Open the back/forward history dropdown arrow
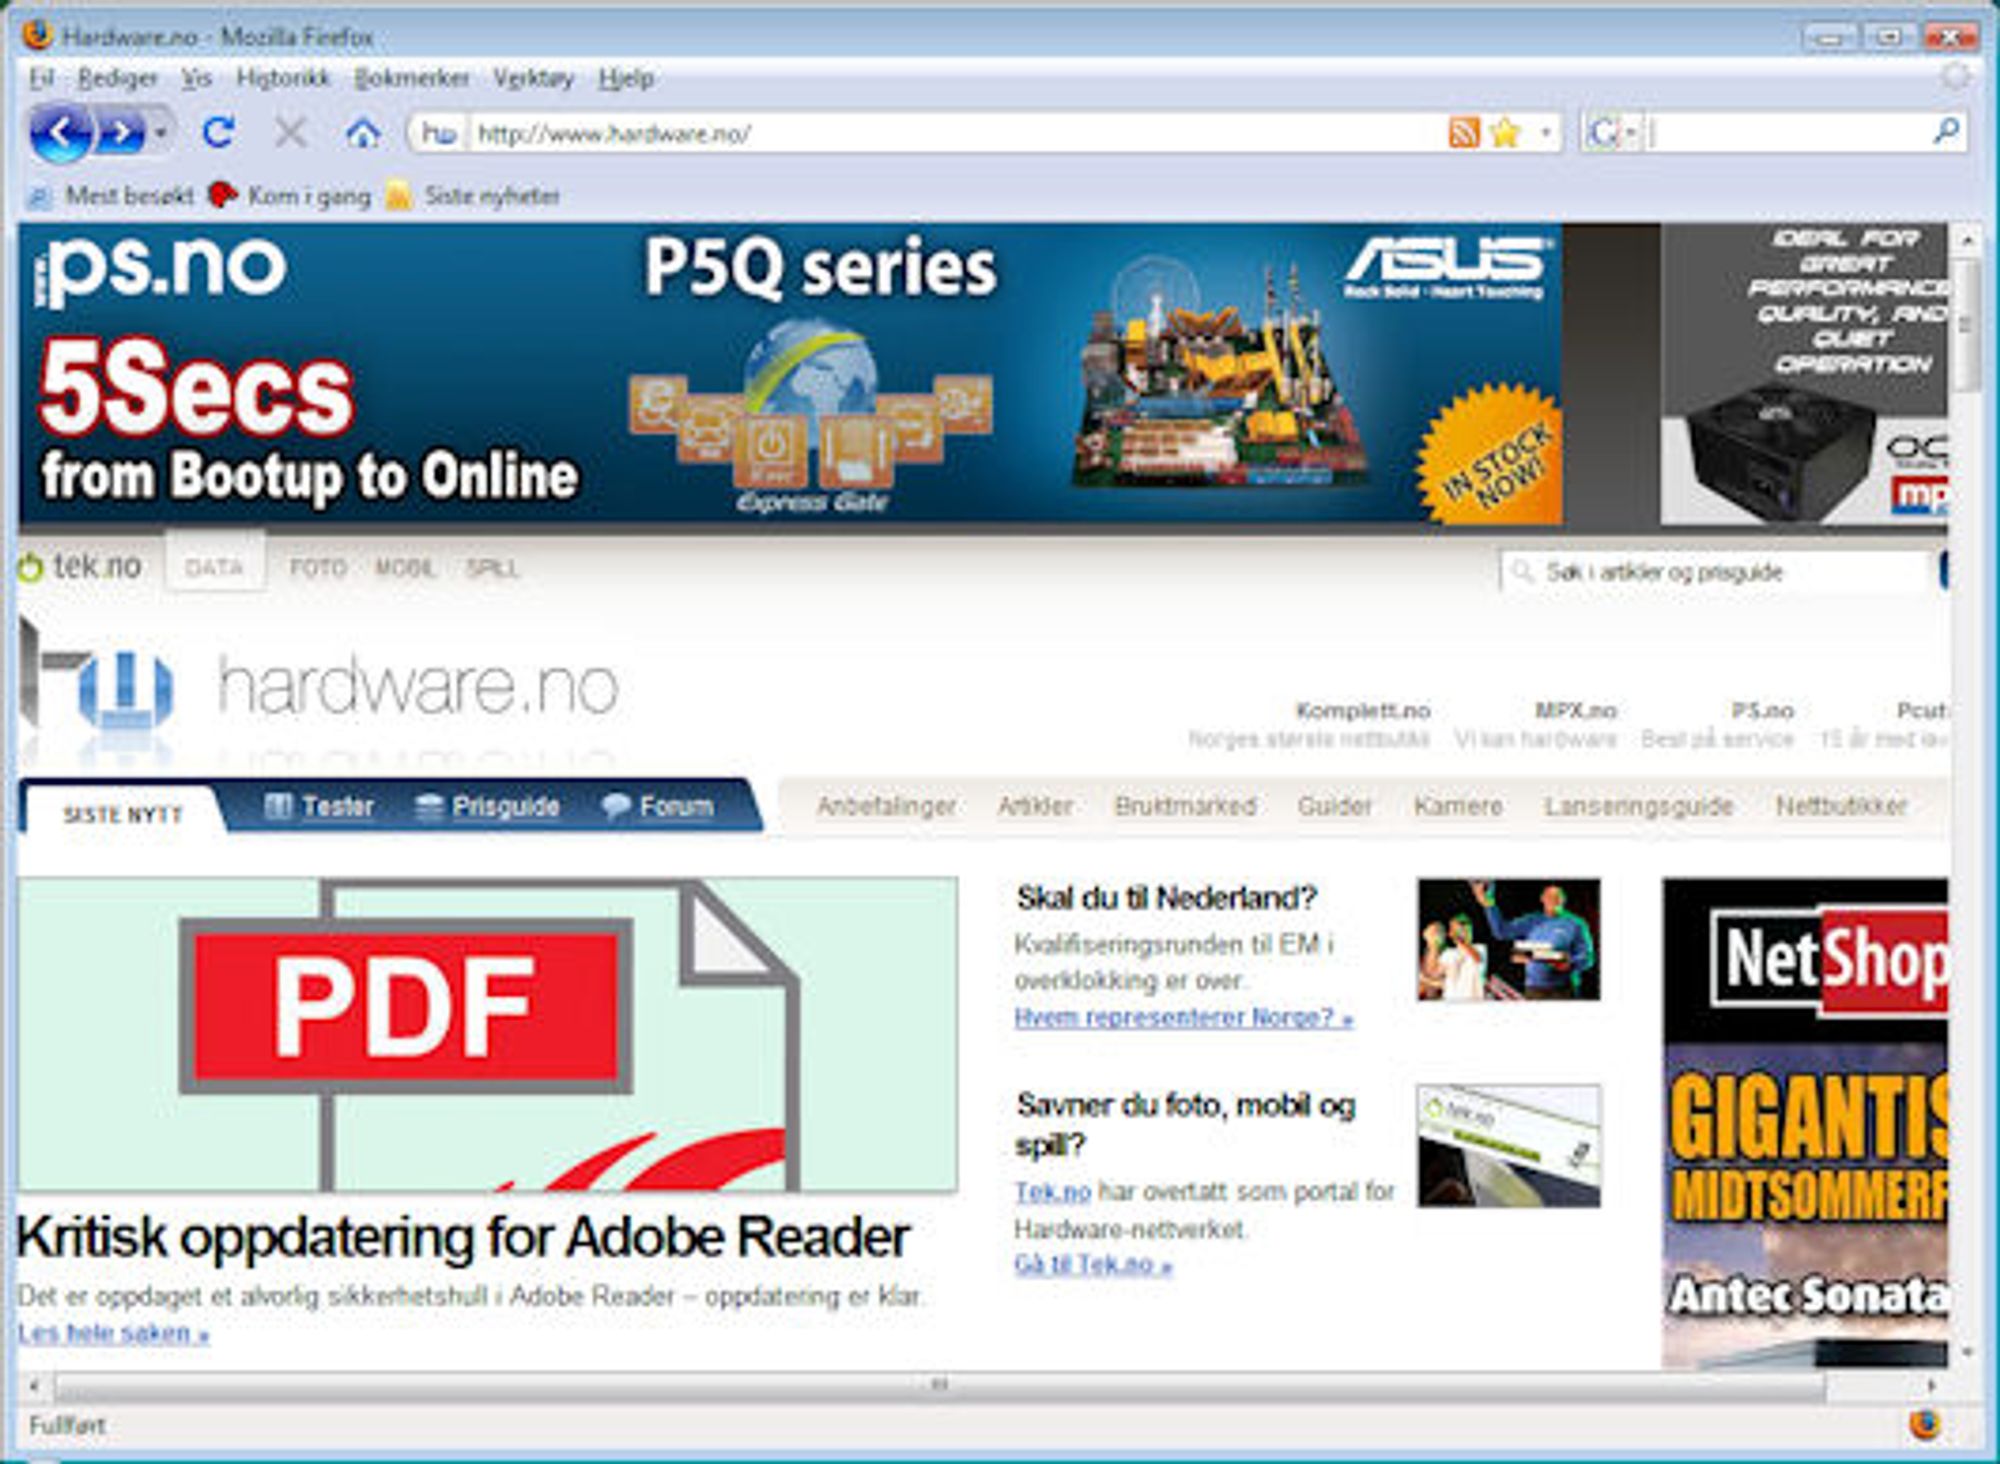 pyautogui.click(x=160, y=133)
